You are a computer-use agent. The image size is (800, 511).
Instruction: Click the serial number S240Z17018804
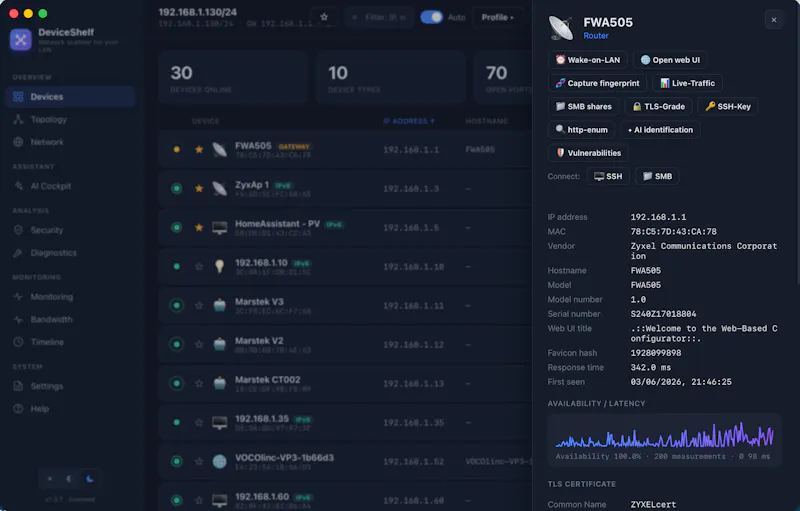[663, 314]
